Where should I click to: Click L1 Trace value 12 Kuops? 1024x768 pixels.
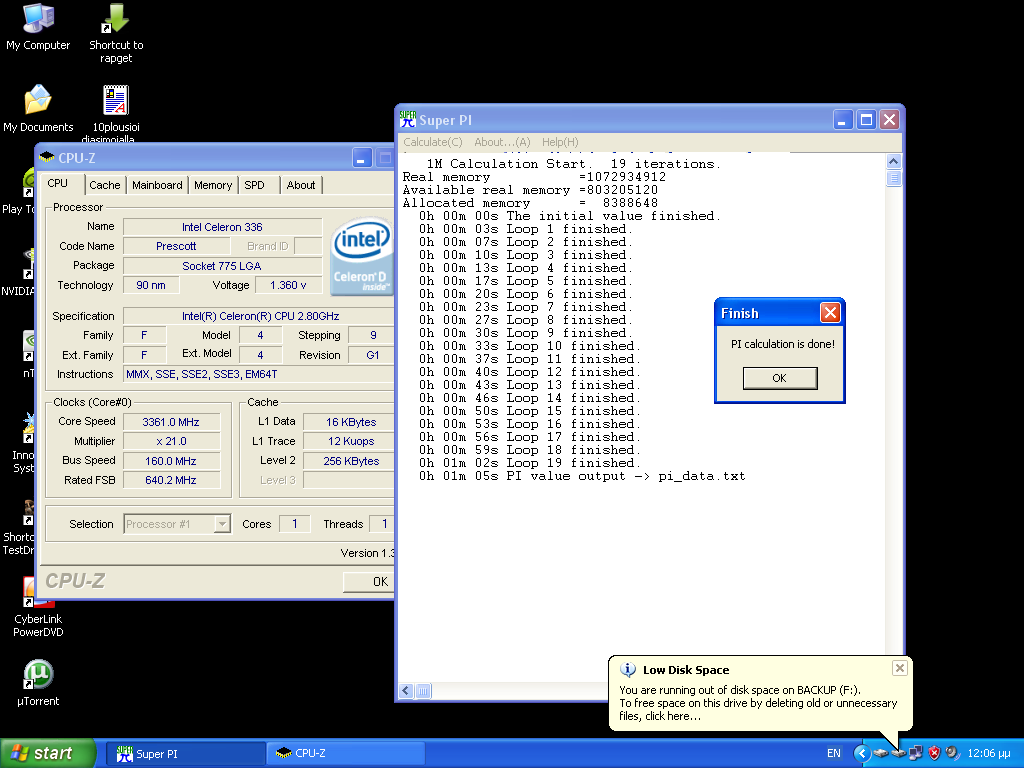click(351, 441)
